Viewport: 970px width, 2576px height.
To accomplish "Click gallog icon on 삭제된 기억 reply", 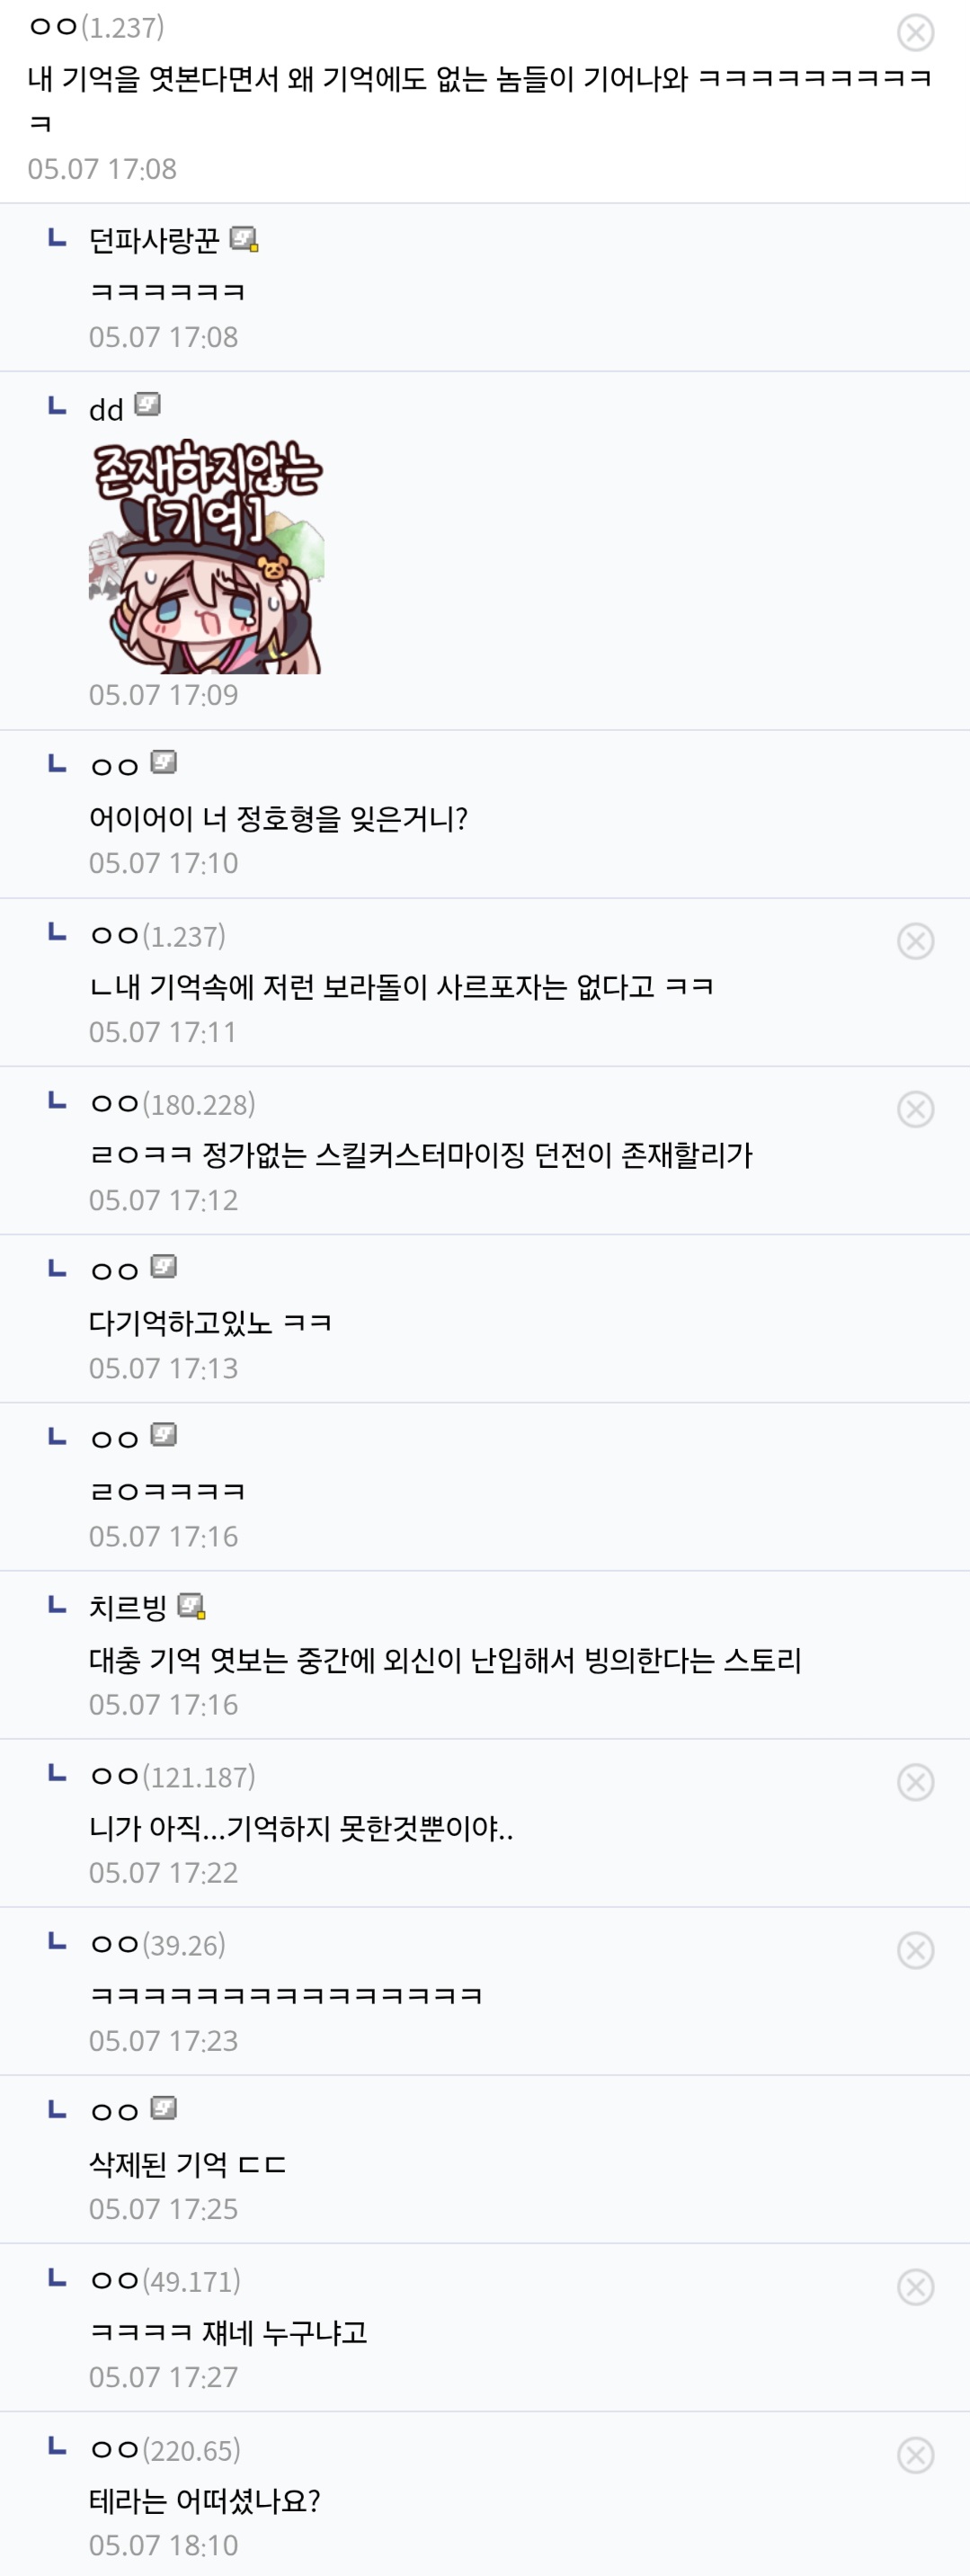I will tap(164, 2108).
